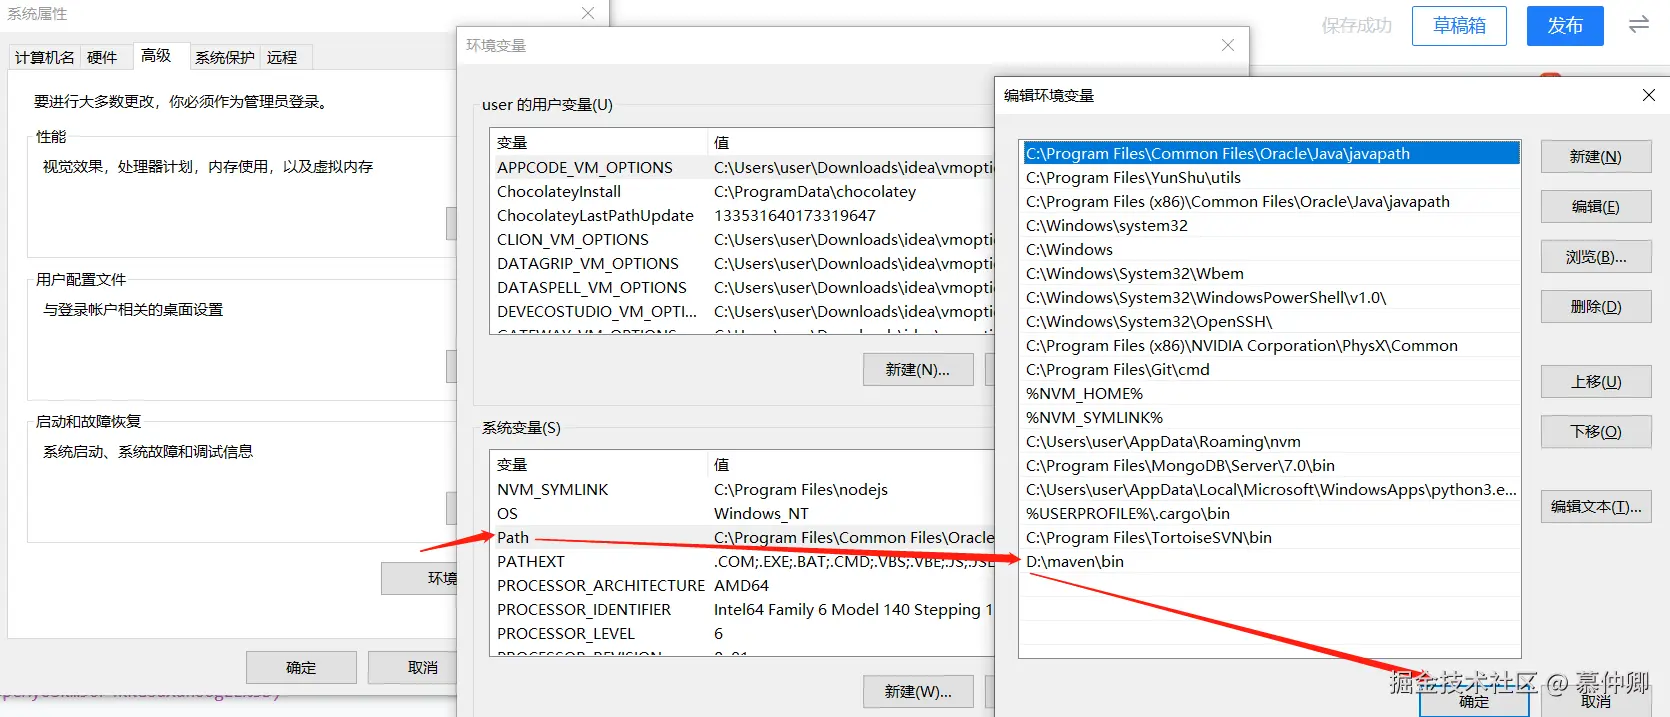
Task: Select C:\Program Files\Git\cmd entry
Action: pos(1270,369)
